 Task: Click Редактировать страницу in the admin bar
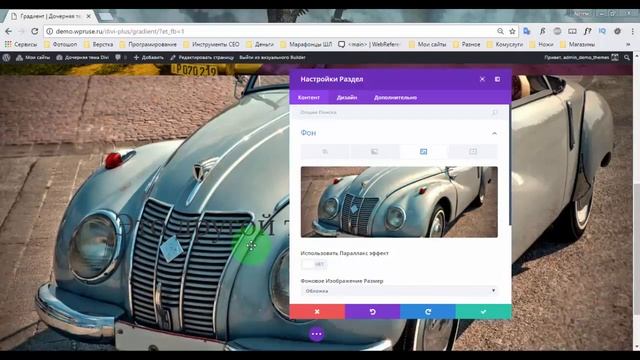pyautogui.click(x=202, y=58)
